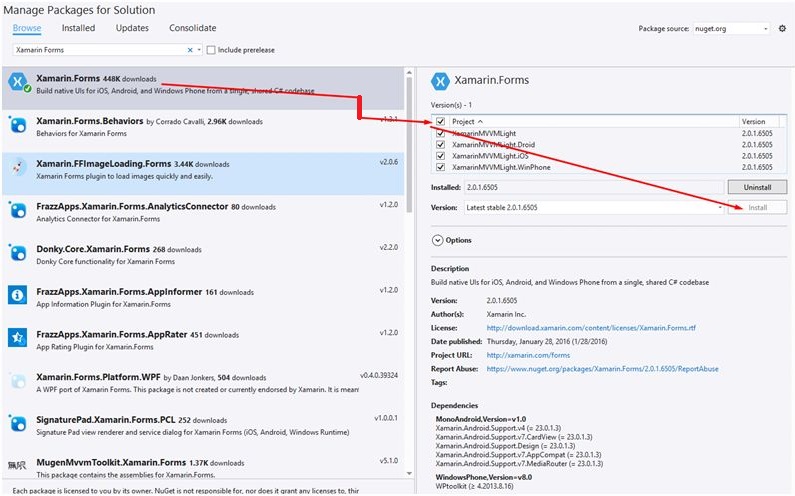
Task: Click the Version column header
Action: pos(753,122)
